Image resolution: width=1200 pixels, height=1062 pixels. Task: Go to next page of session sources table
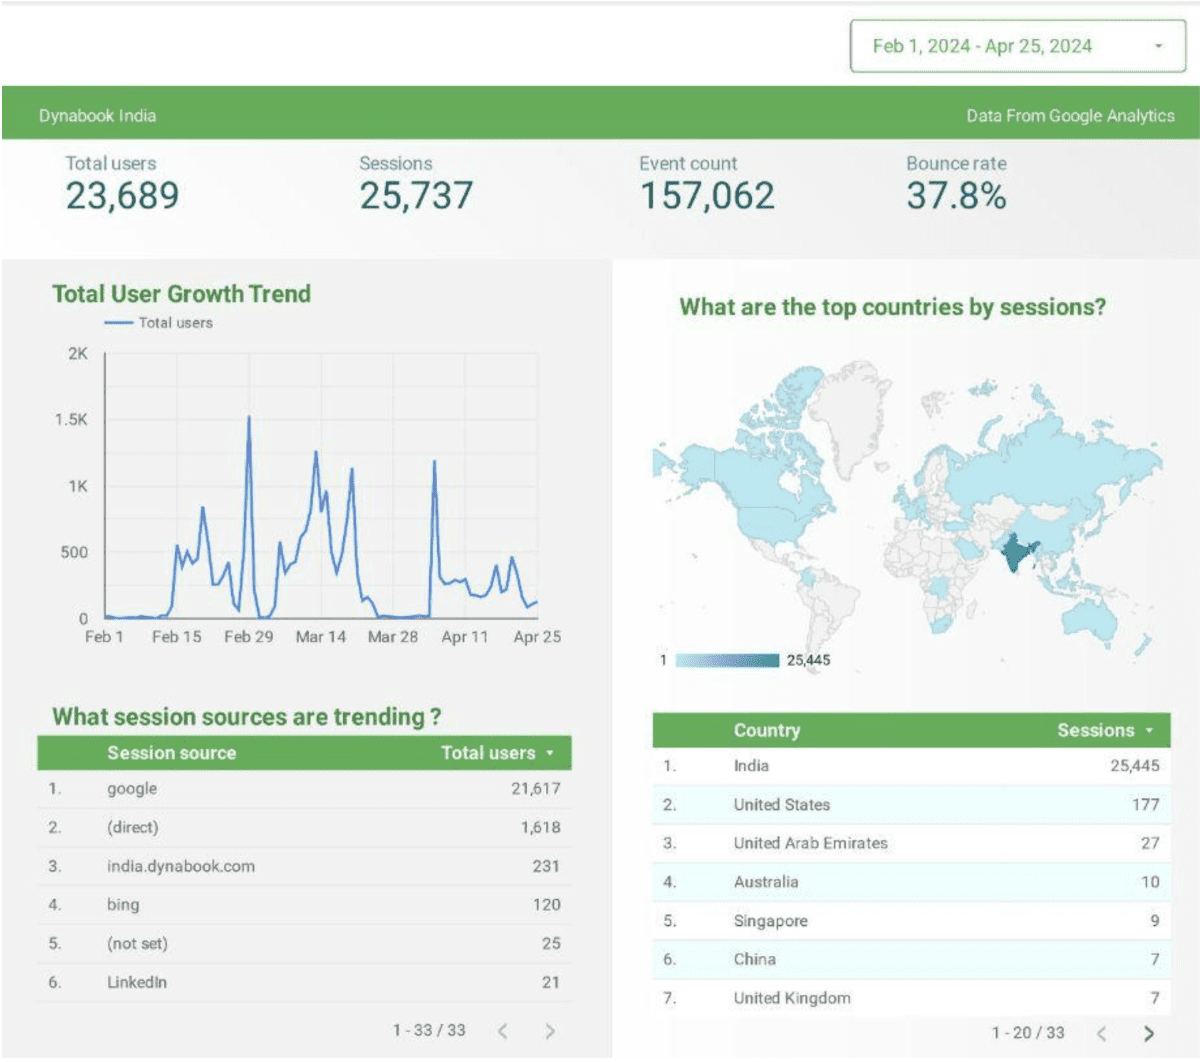(549, 1031)
